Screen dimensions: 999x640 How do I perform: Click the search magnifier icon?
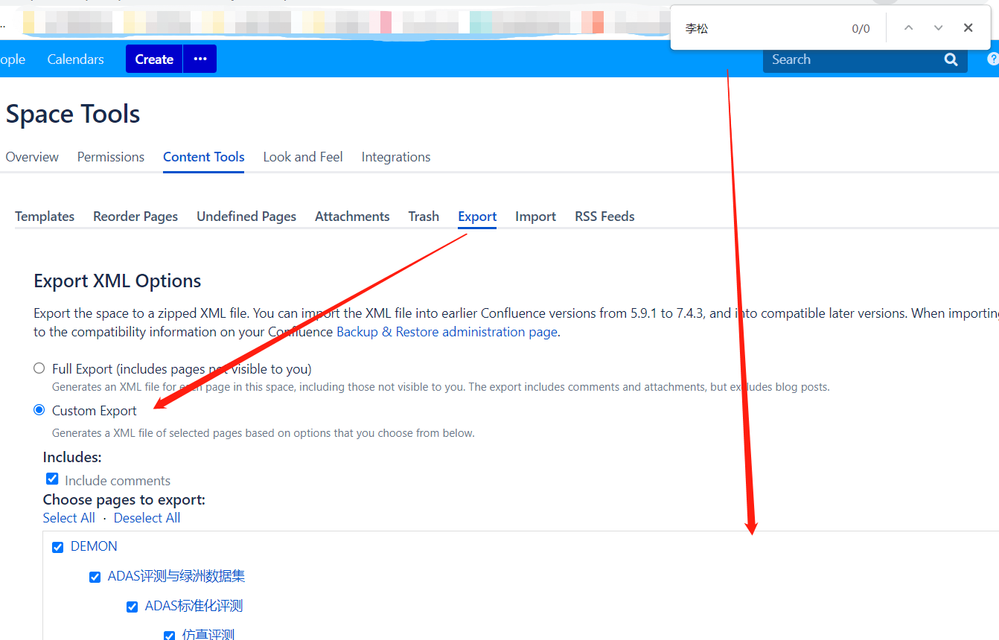(951, 59)
